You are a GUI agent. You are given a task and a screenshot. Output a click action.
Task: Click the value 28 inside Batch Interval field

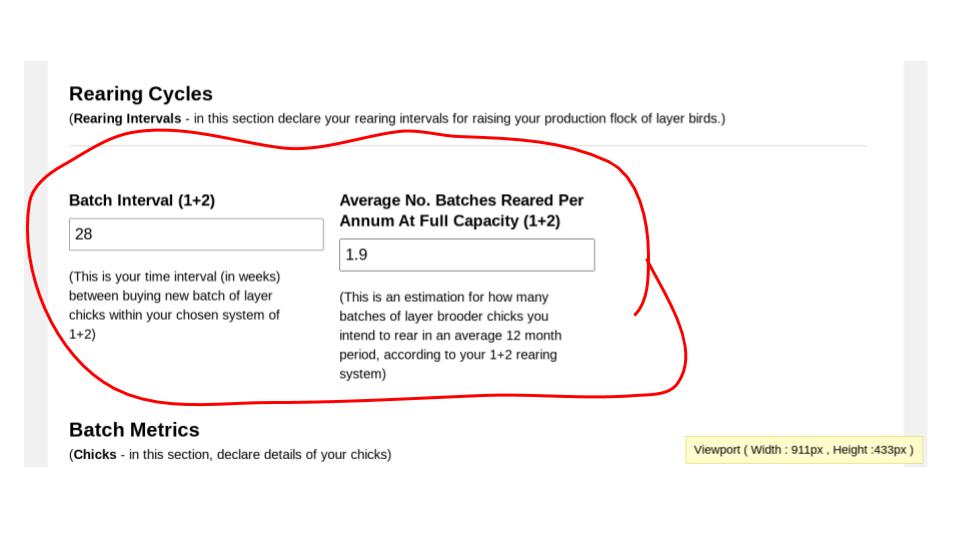[84, 234]
